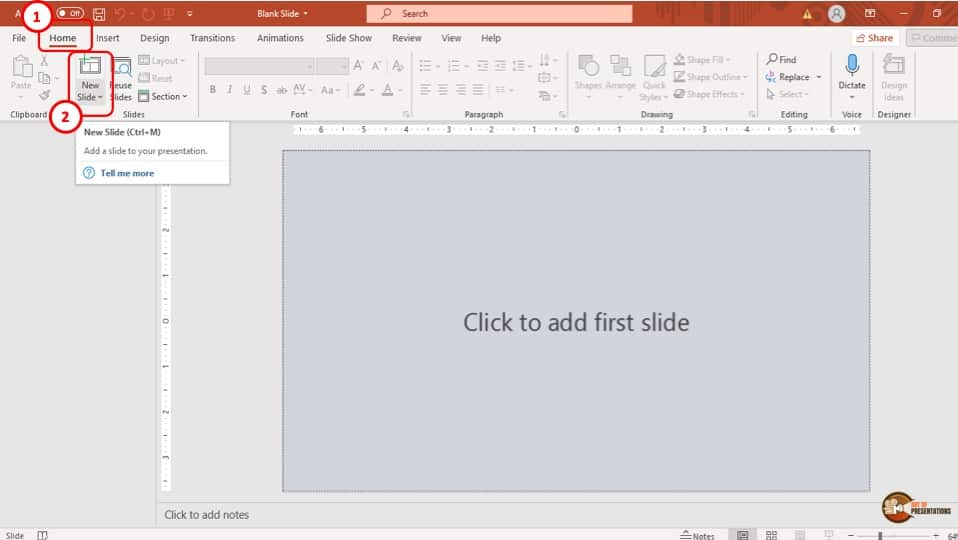Viewport: 958px width, 540px height.
Task: Open the Shape Fill dropdown
Action: pos(702,60)
